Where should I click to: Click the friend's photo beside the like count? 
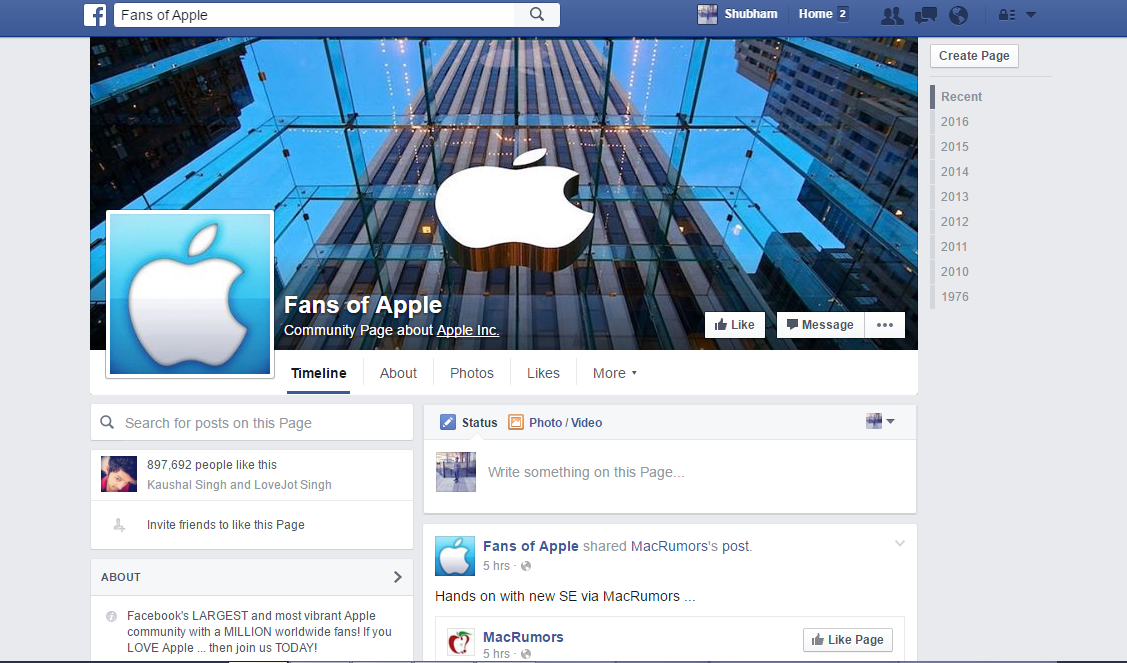pyautogui.click(x=119, y=474)
